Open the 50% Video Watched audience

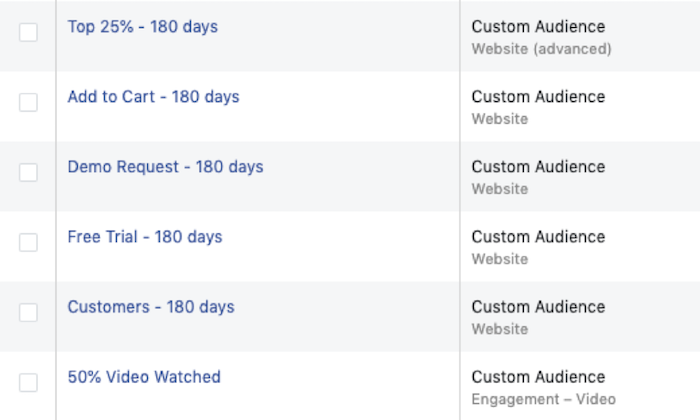point(144,377)
